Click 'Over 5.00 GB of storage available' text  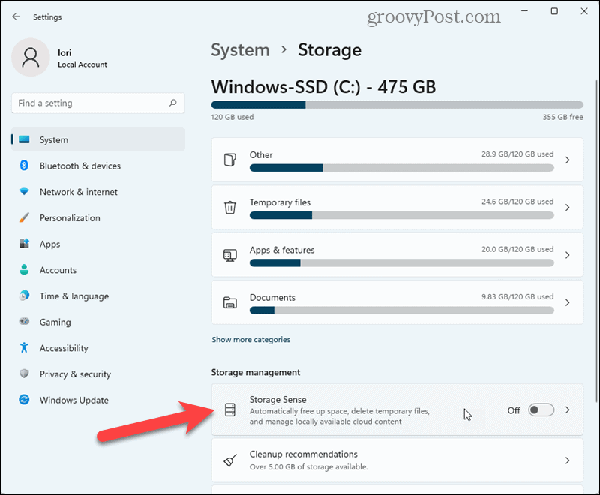[x=308, y=467]
